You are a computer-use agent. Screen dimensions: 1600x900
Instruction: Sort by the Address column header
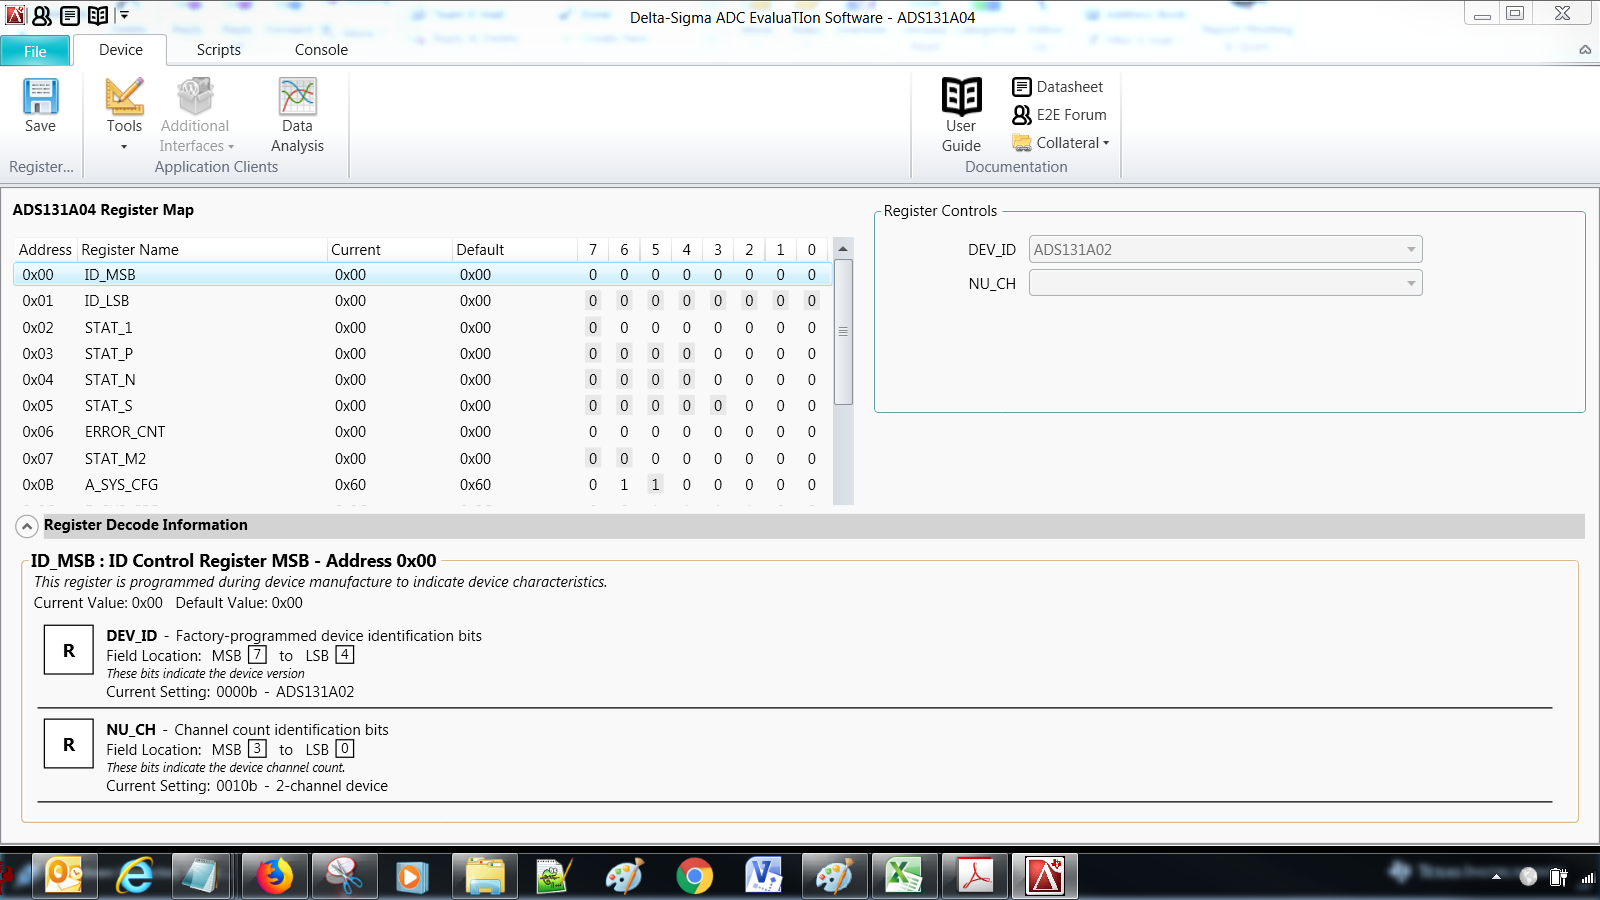coord(45,250)
